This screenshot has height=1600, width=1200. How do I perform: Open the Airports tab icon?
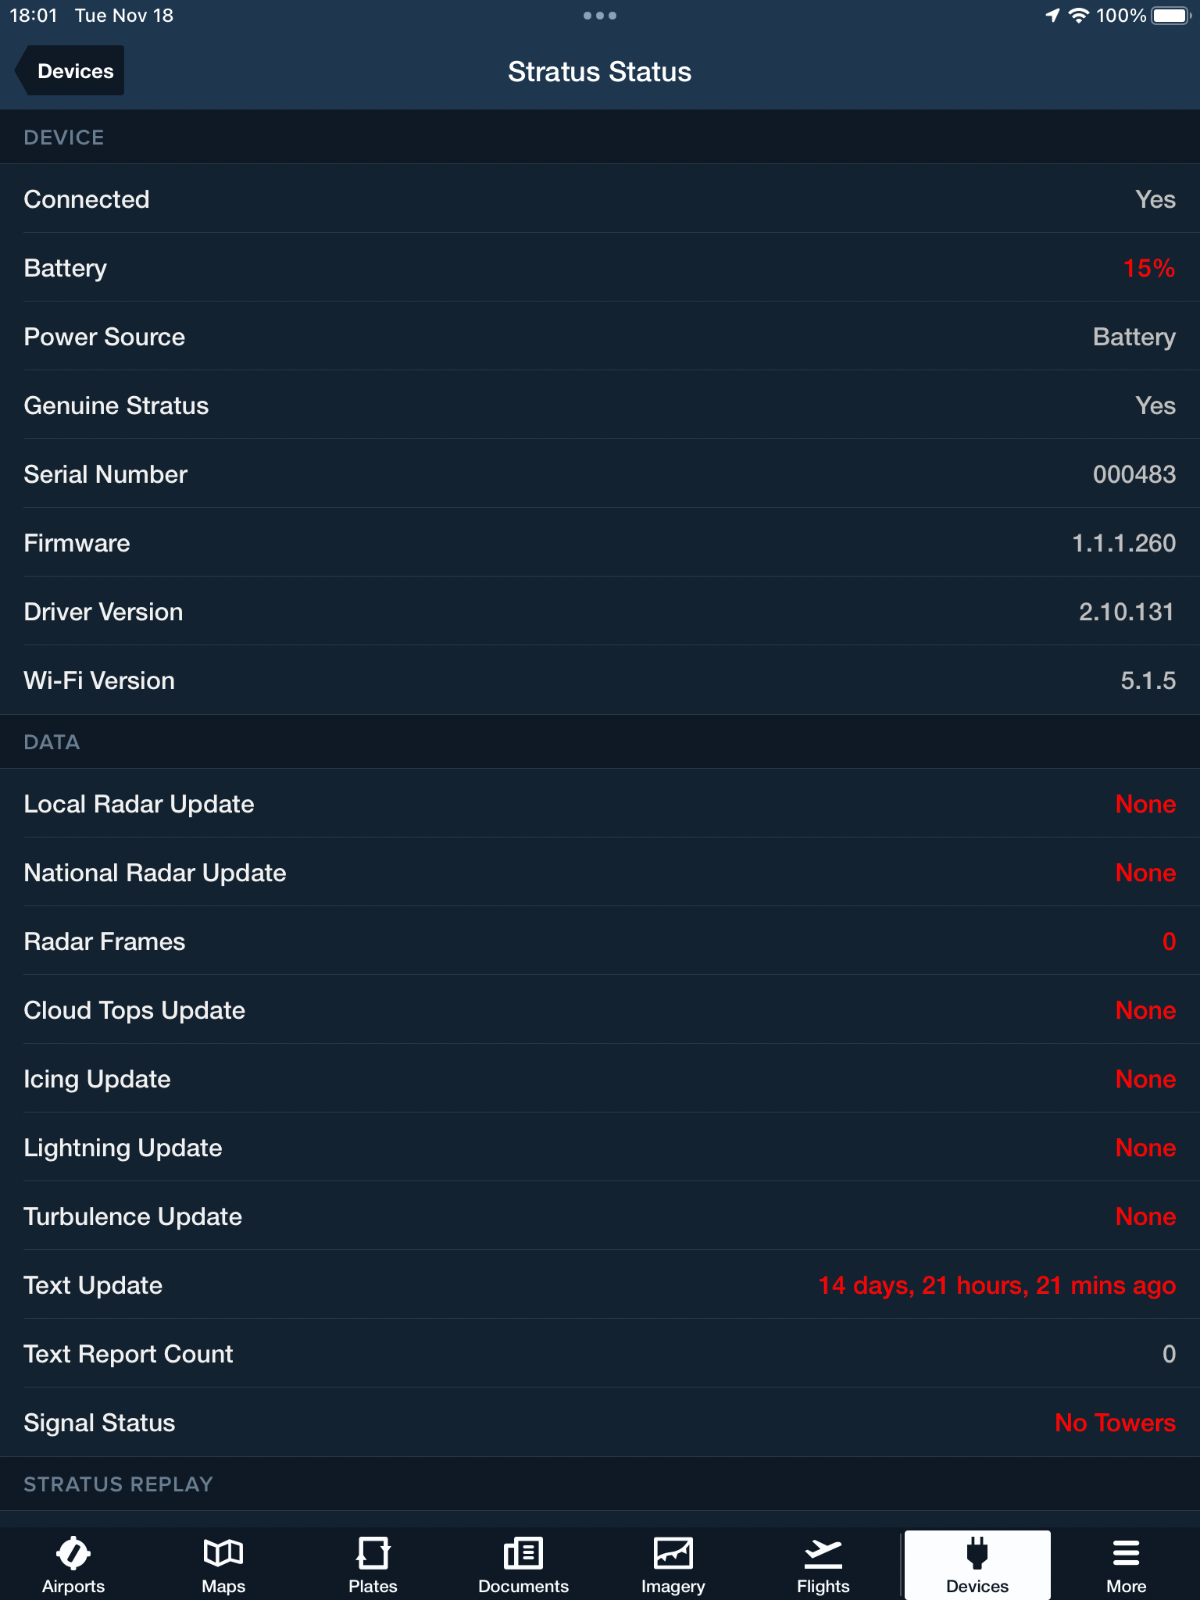point(73,1553)
